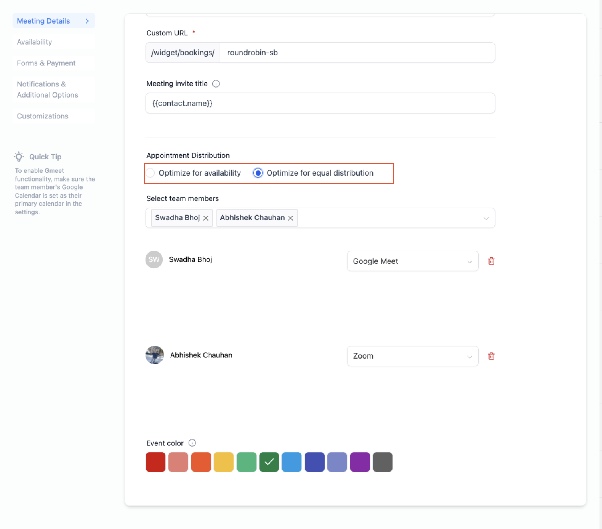Click info icon next to Event color
Screen dimensions: 602x529
pos(192,443)
